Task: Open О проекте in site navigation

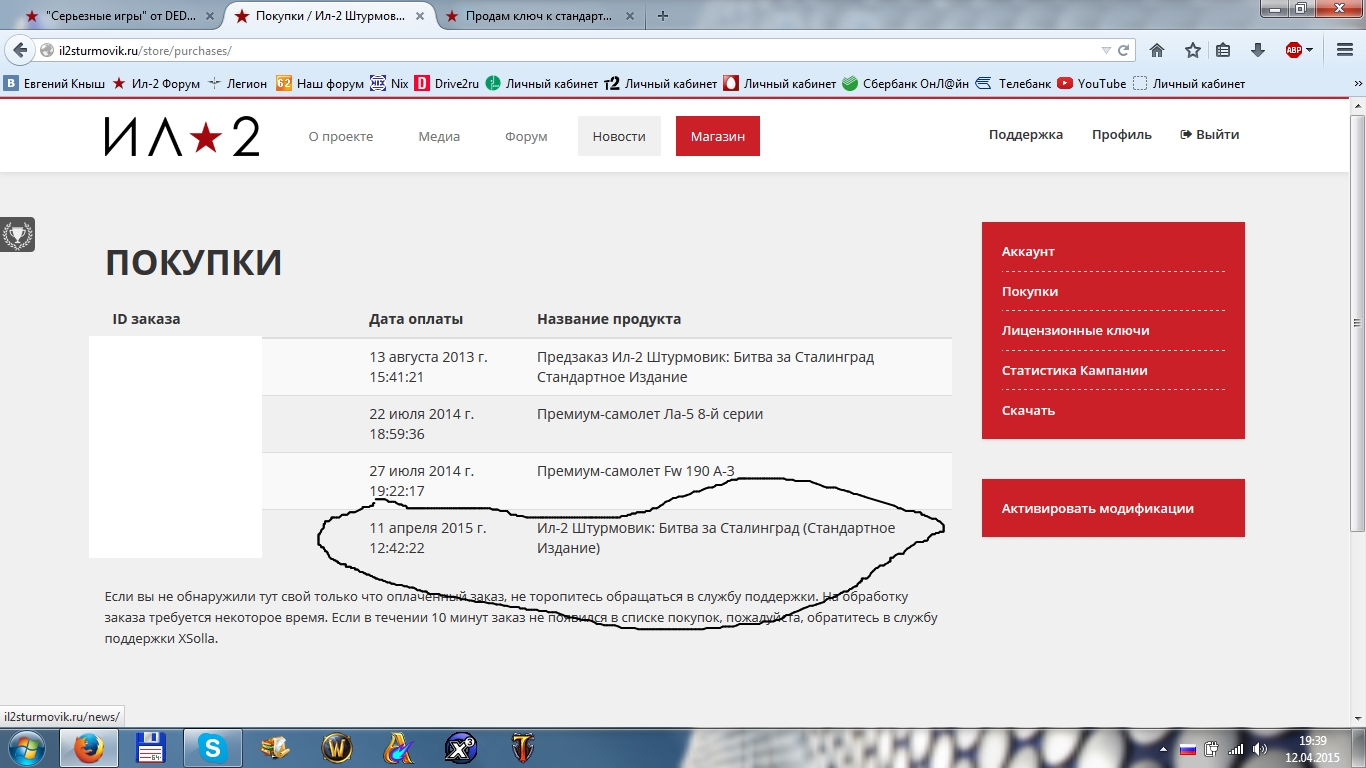Action: point(341,136)
